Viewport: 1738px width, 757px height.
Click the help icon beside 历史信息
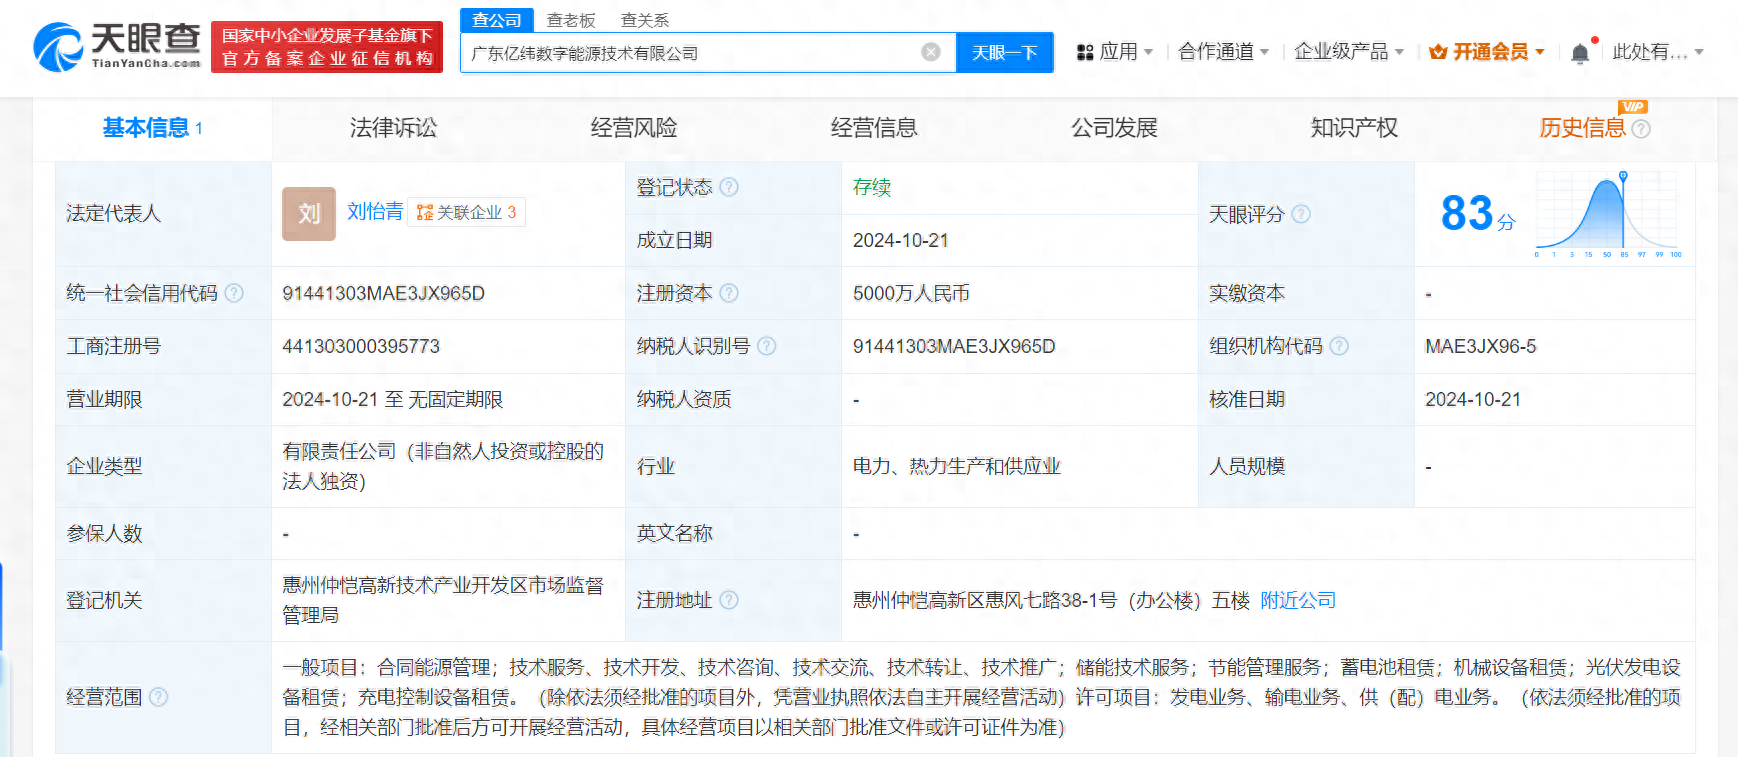pyautogui.click(x=1641, y=129)
